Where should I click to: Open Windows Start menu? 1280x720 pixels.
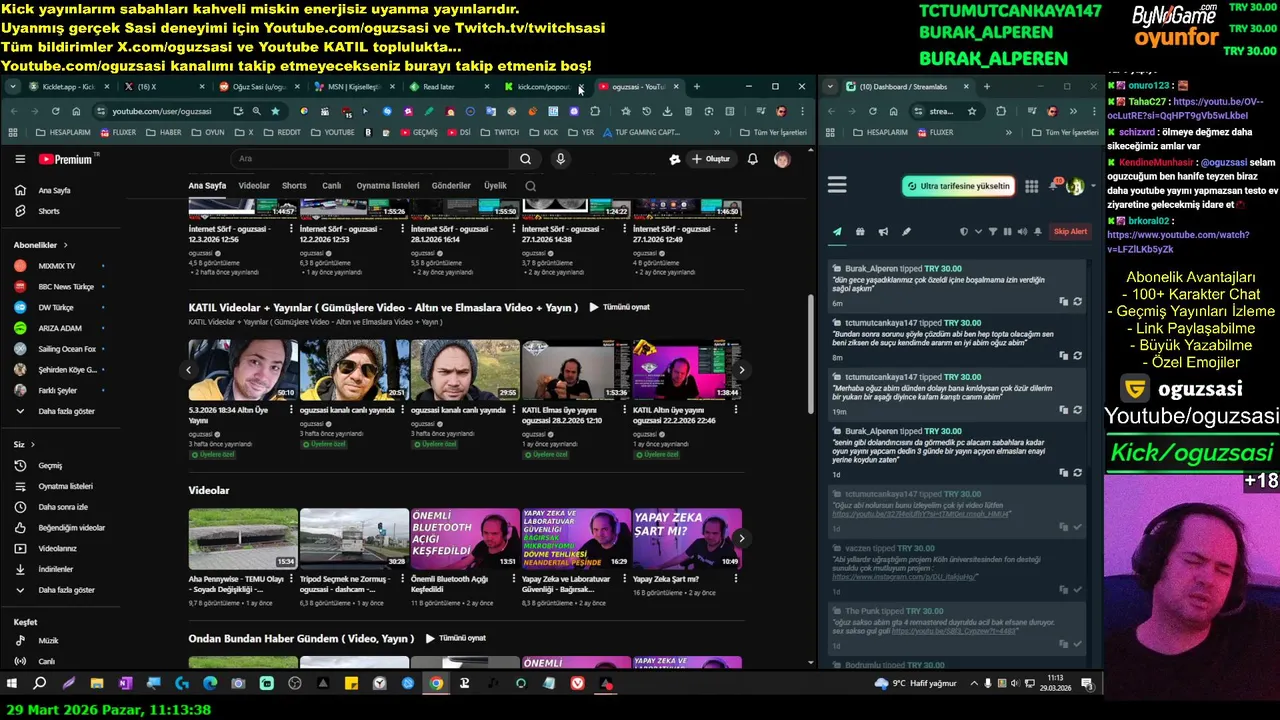(12, 683)
